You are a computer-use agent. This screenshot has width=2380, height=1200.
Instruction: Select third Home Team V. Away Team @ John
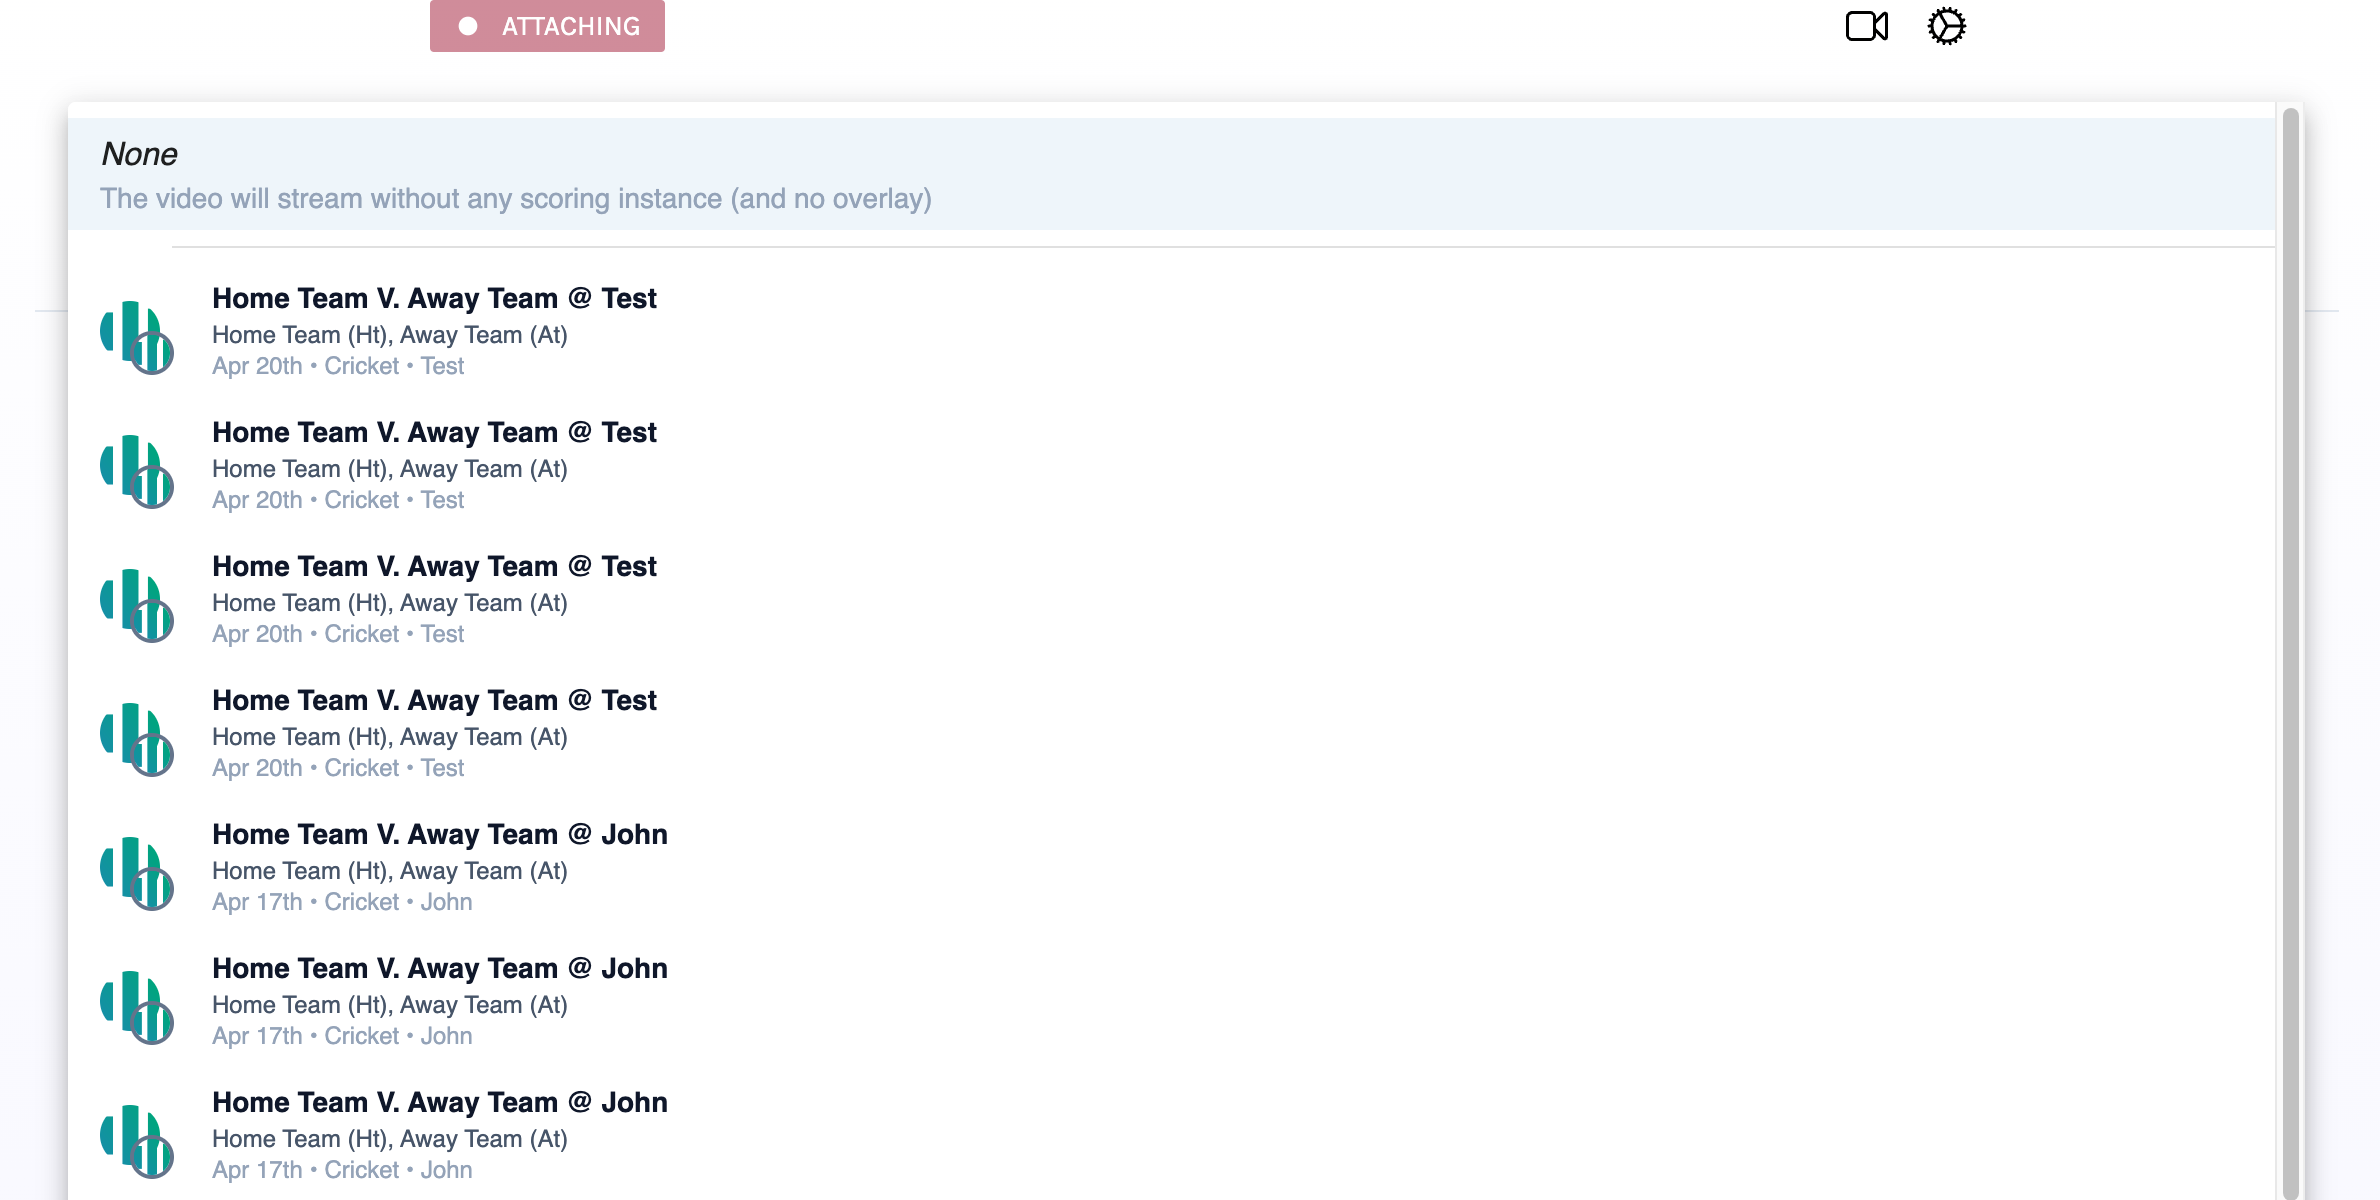click(x=1171, y=1136)
